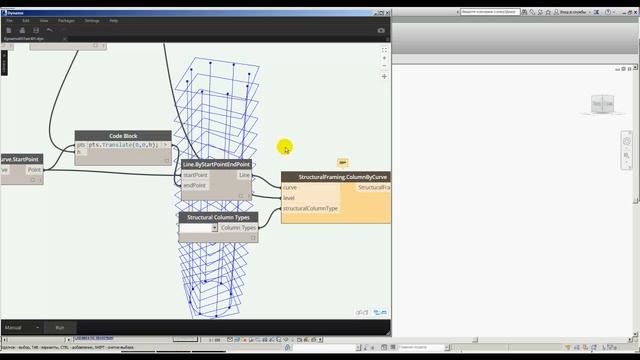Click the New file icon in Dynamo toolbar
The image size is (640, 360).
coord(9,30)
